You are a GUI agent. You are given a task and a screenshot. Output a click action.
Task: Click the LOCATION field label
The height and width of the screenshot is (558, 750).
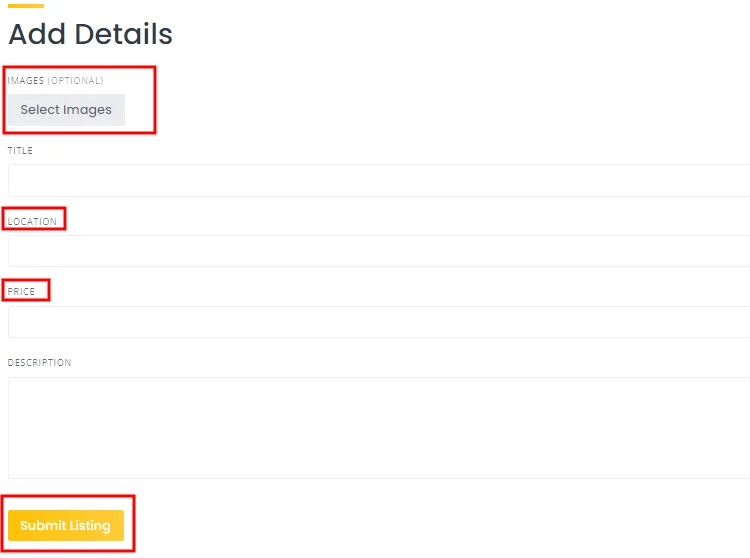(x=33, y=221)
